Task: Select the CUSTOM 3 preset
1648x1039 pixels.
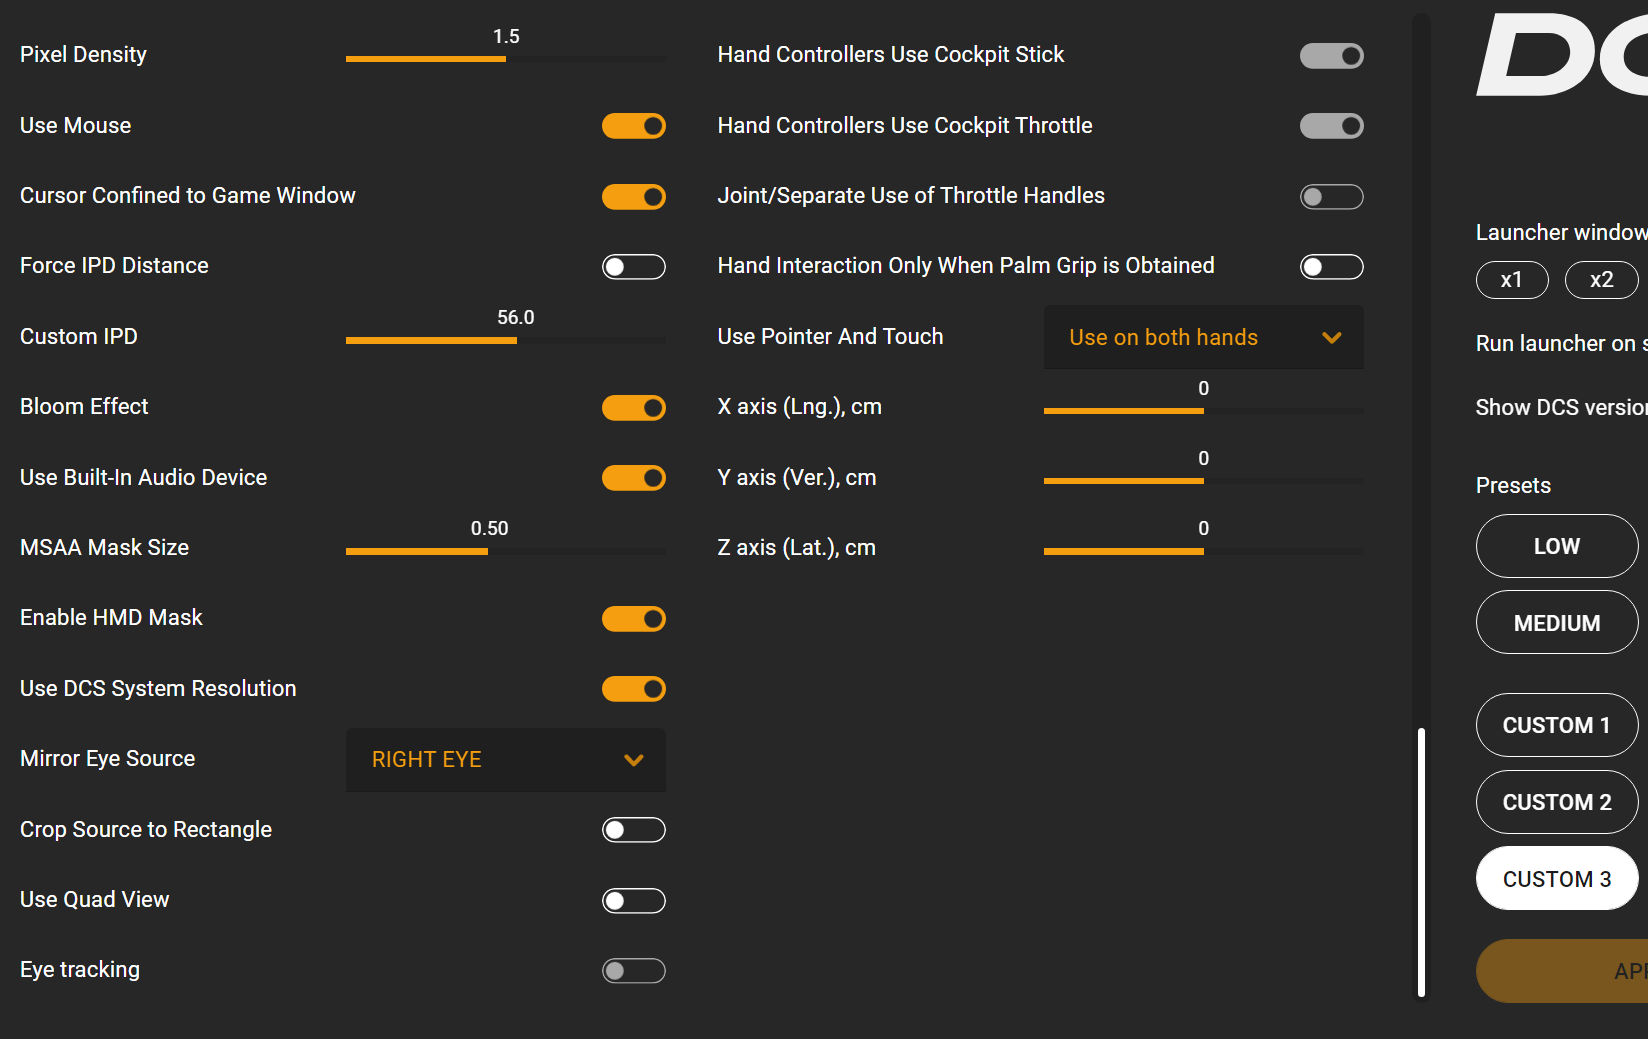Action: click(1556, 879)
